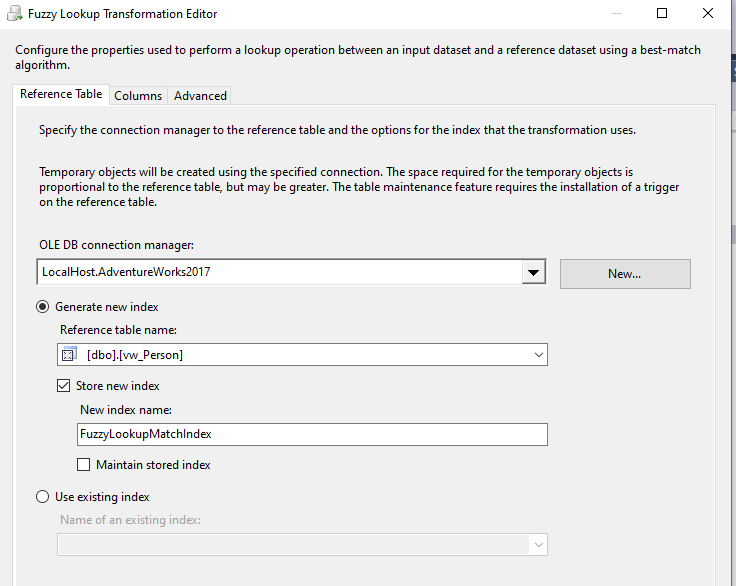Expand the Reference table name dropdown

538,355
